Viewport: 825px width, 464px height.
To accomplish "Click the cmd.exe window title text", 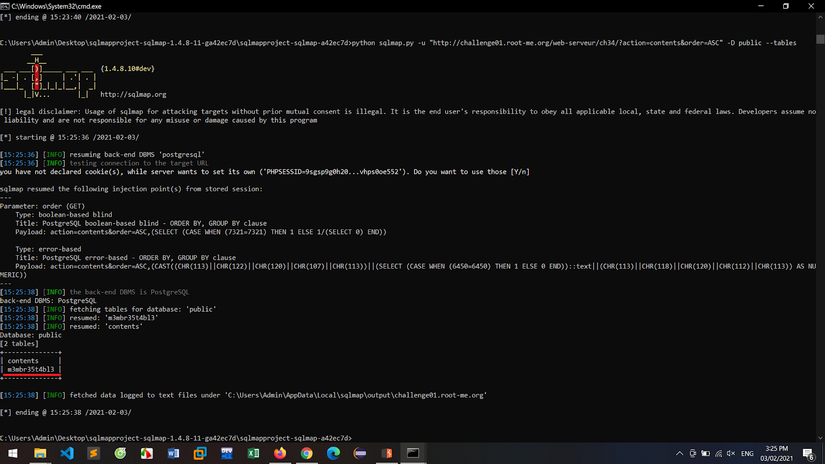I will (56, 6).
